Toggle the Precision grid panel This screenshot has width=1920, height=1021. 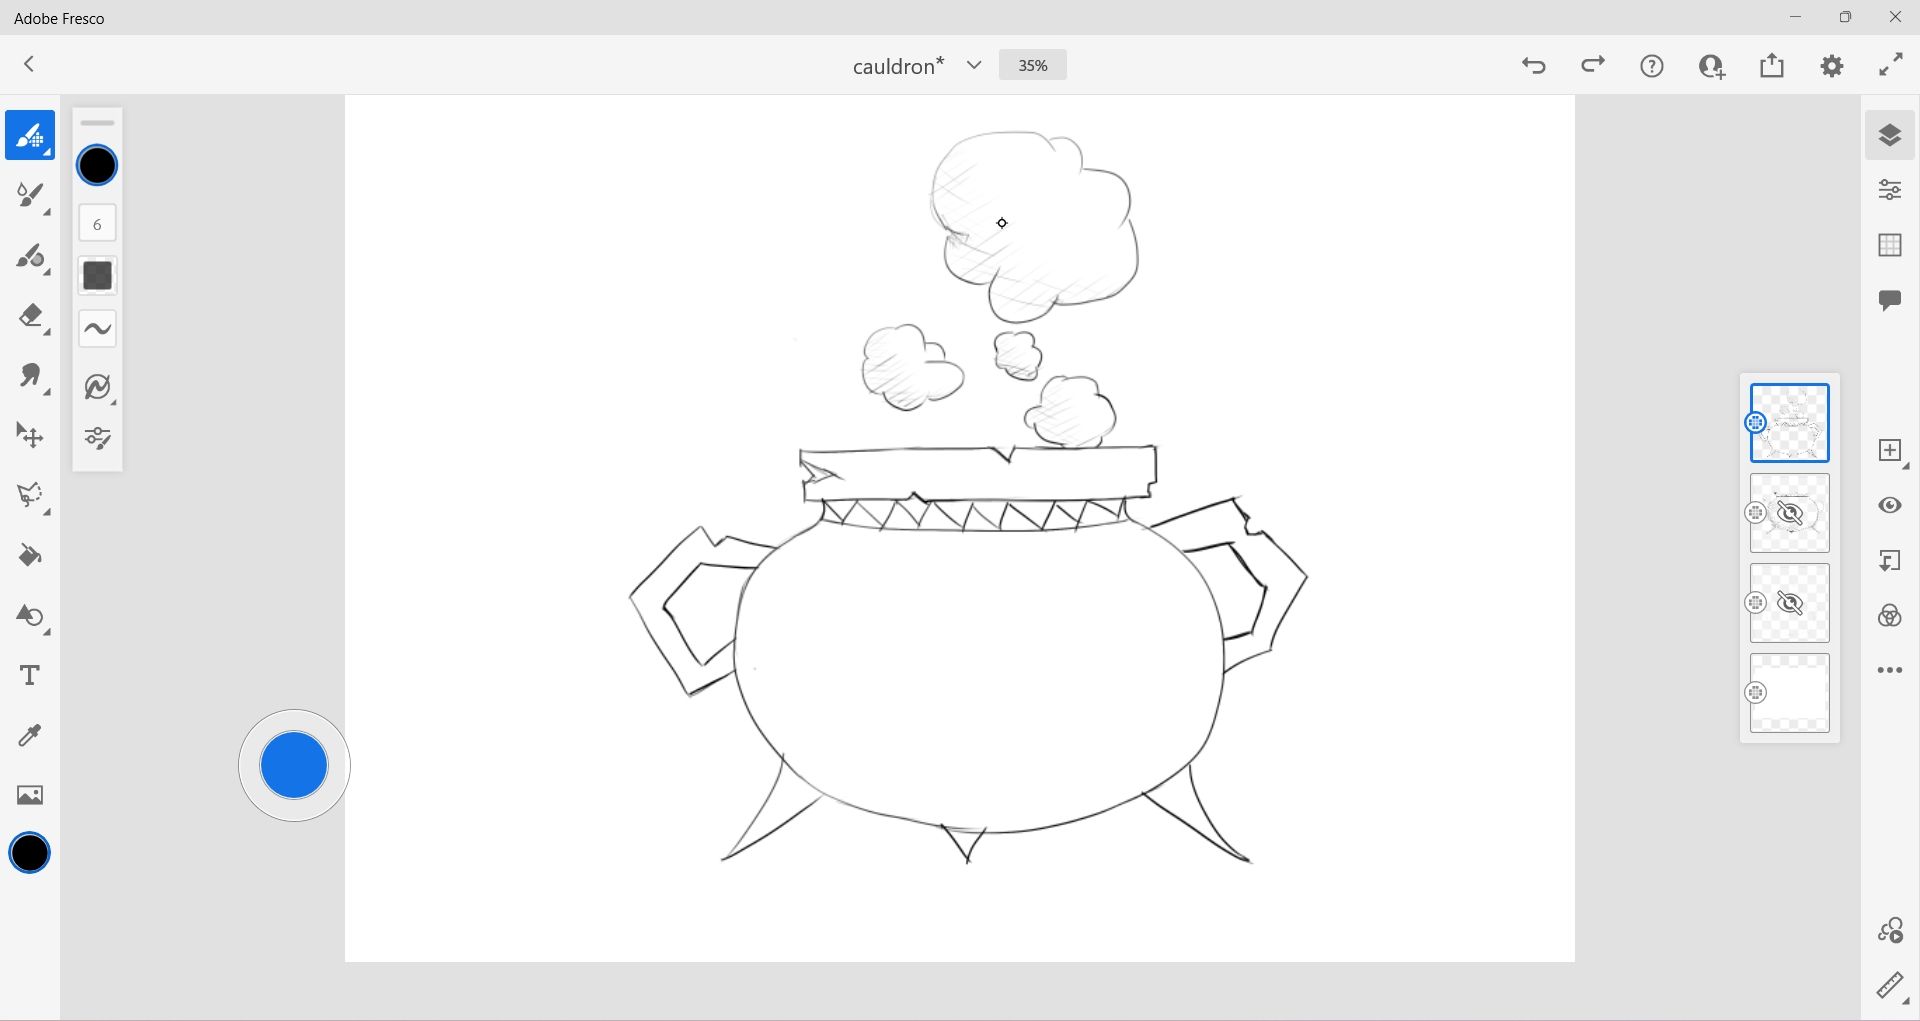(1890, 245)
